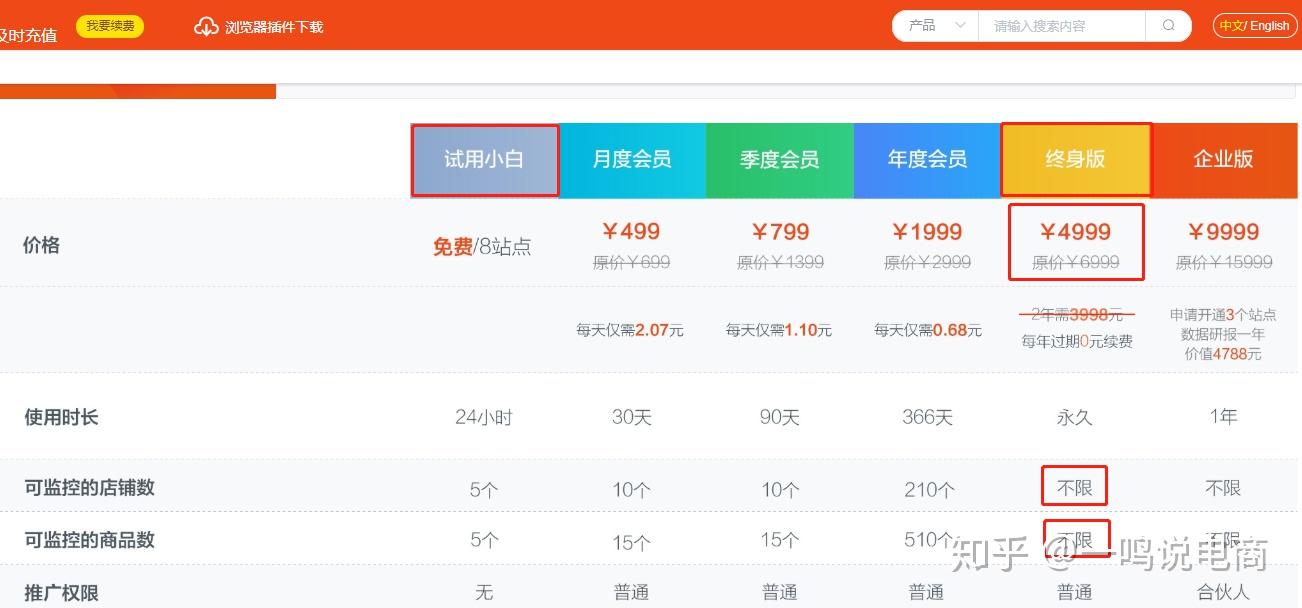The height and width of the screenshot is (608, 1302).
Task: Click the 每天仅需1.10元 note
Action: coord(779,330)
